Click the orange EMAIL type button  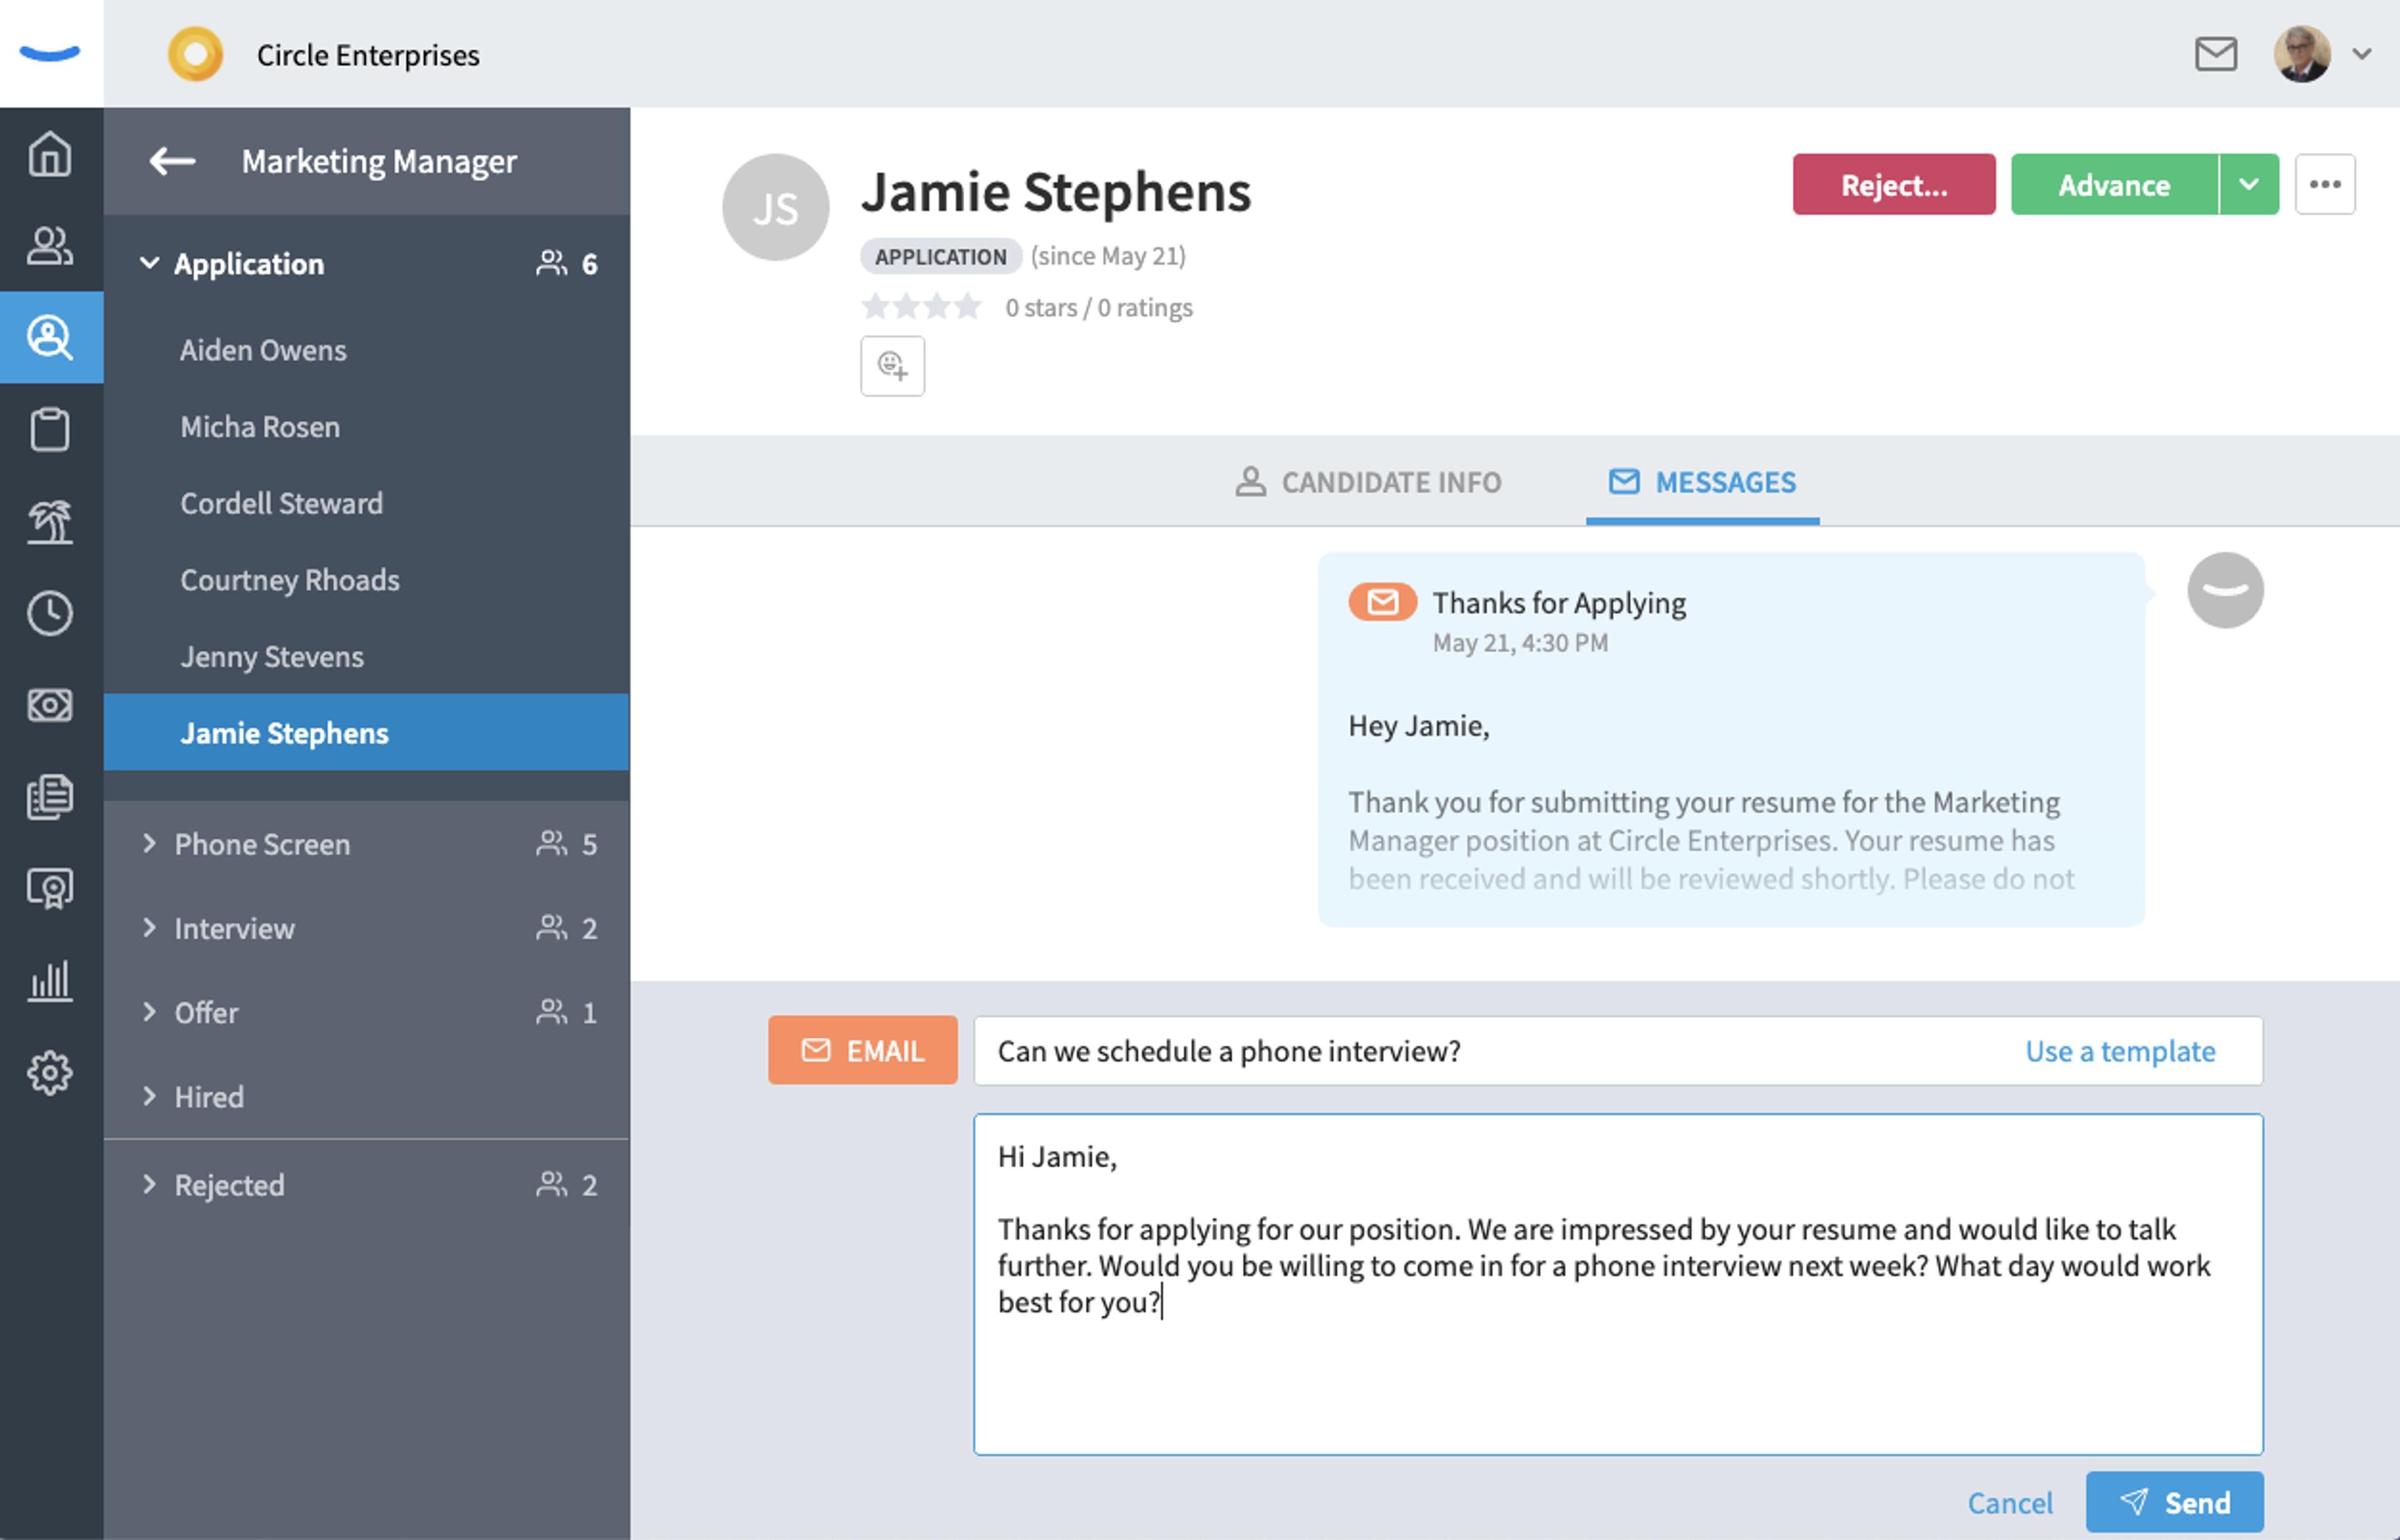862,1051
